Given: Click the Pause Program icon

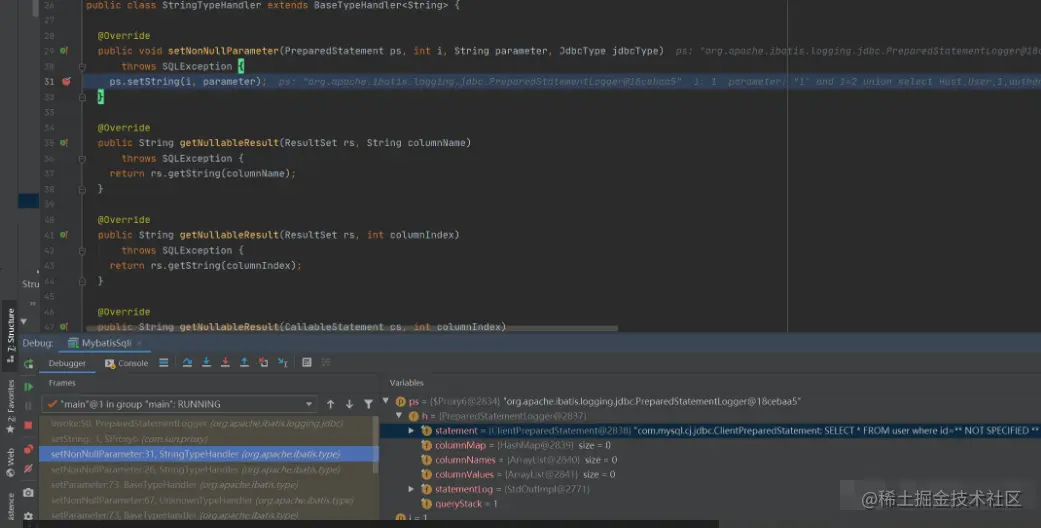Looking at the screenshot, I should 29,406.
